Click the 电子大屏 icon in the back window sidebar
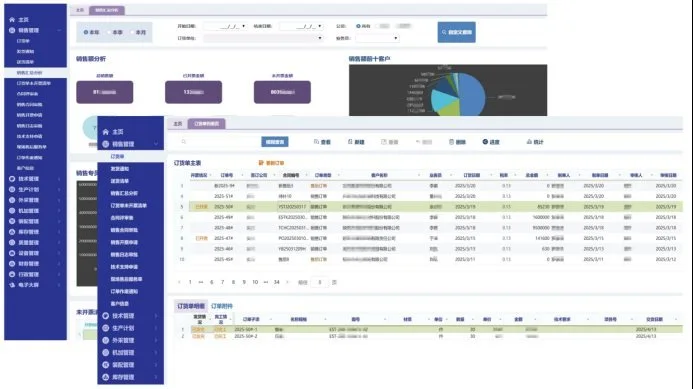This screenshot has width=693, height=389. pos(12,285)
